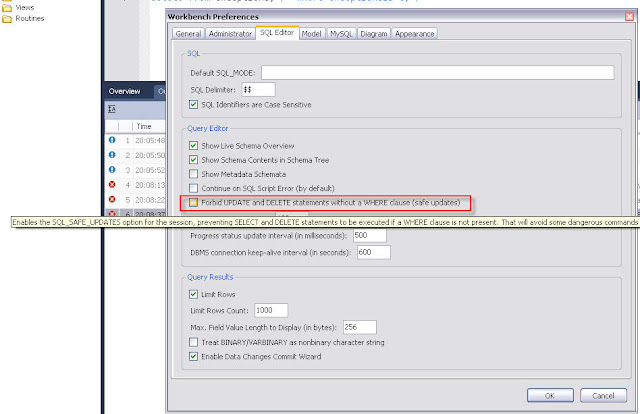Go to the Appearance tab
Image resolution: width=640 pixels, height=414 pixels.
pos(414,34)
